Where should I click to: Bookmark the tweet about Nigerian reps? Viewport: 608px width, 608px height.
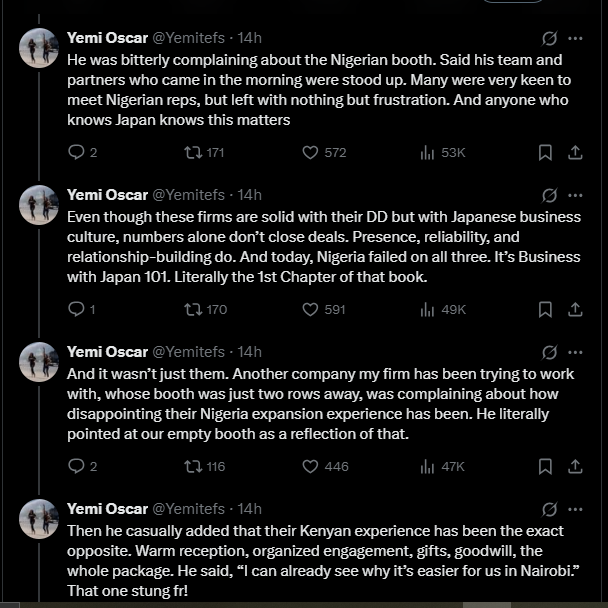point(545,152)
